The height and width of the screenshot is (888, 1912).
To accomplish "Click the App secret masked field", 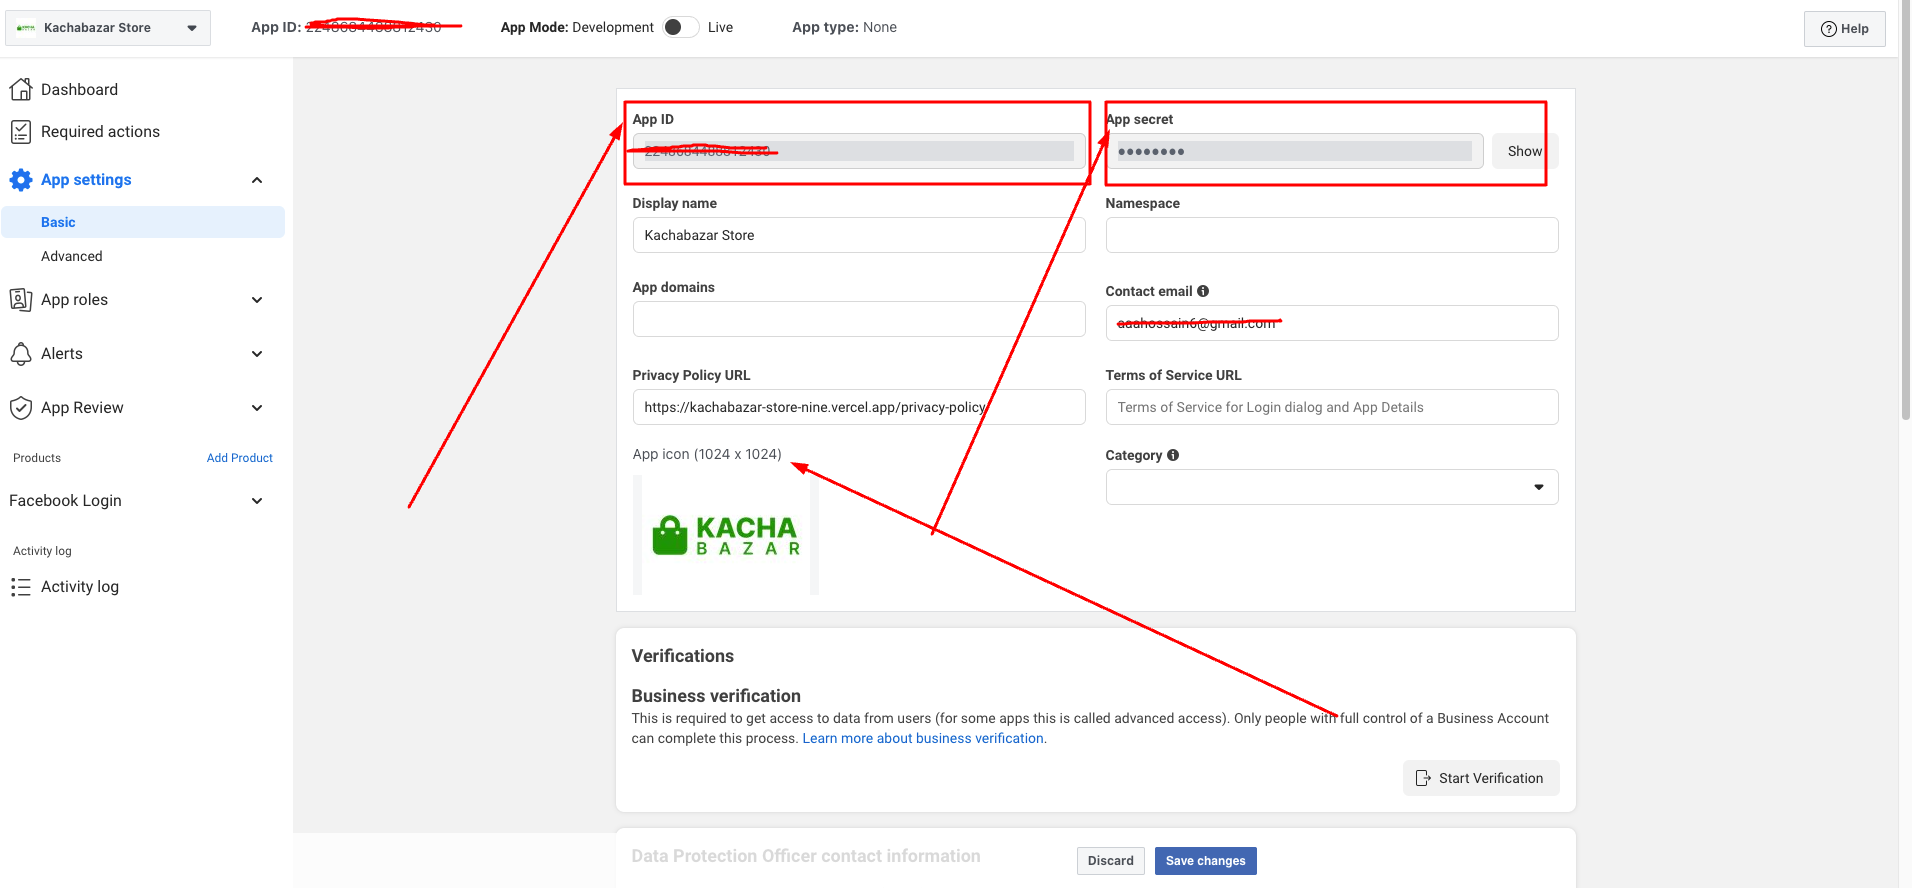I will [1294, 151].
